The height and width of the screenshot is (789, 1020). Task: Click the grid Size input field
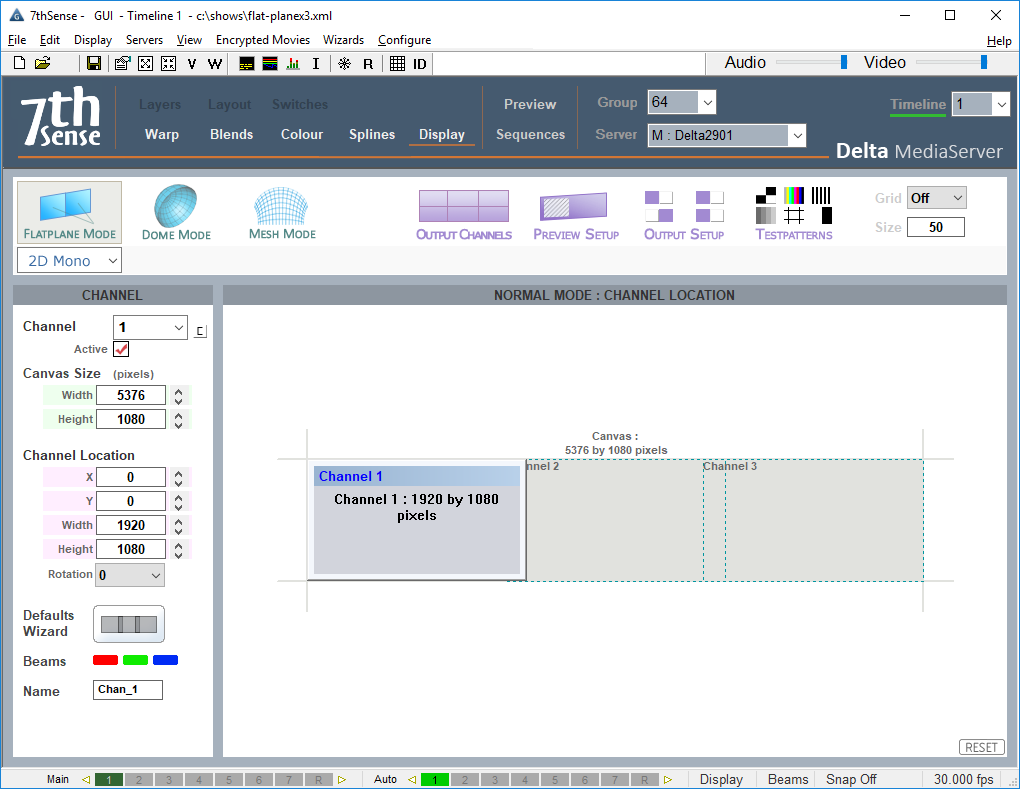(x=935, y=227)
